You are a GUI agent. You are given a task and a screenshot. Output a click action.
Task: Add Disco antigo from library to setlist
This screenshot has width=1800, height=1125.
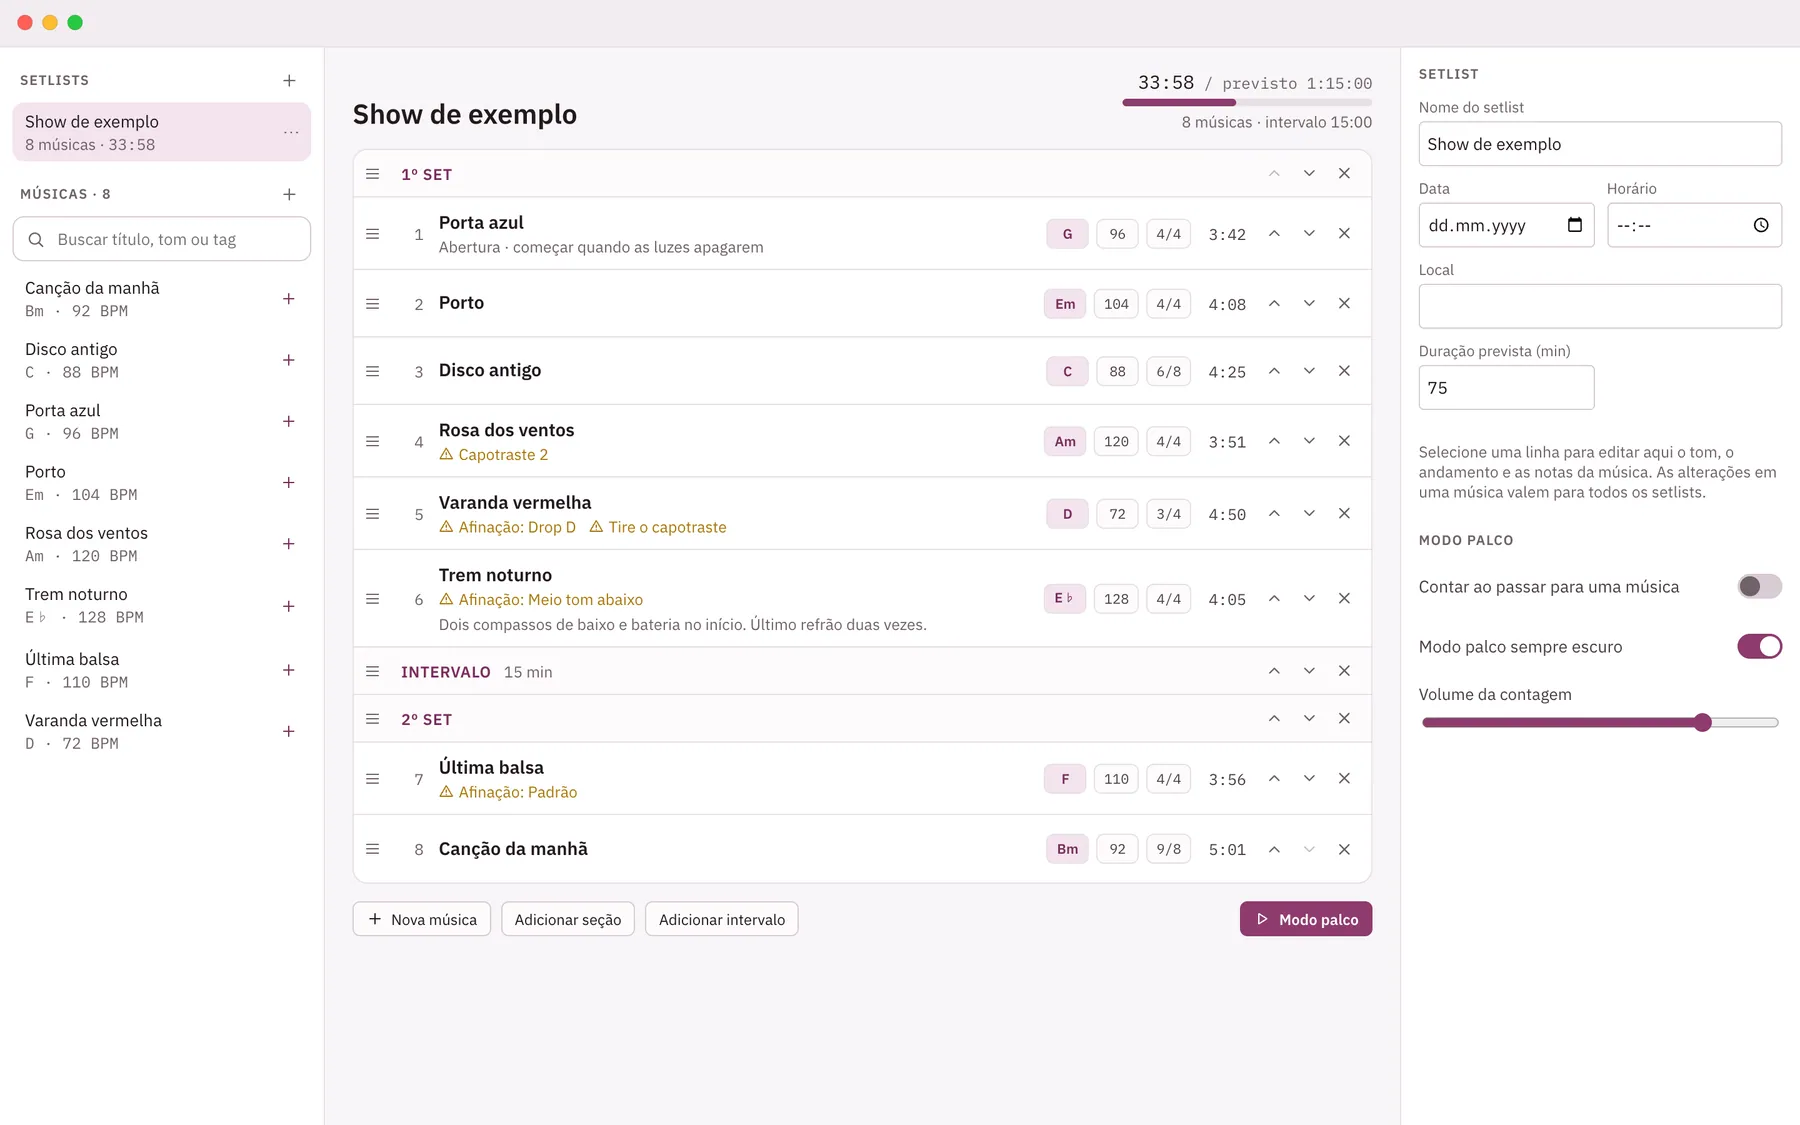pos(289,360)
